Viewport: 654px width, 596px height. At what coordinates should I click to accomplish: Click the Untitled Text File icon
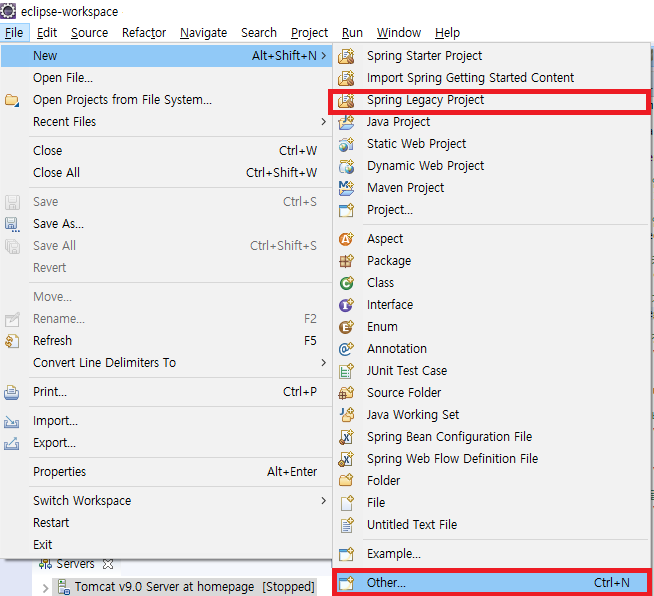coord(346,525)
